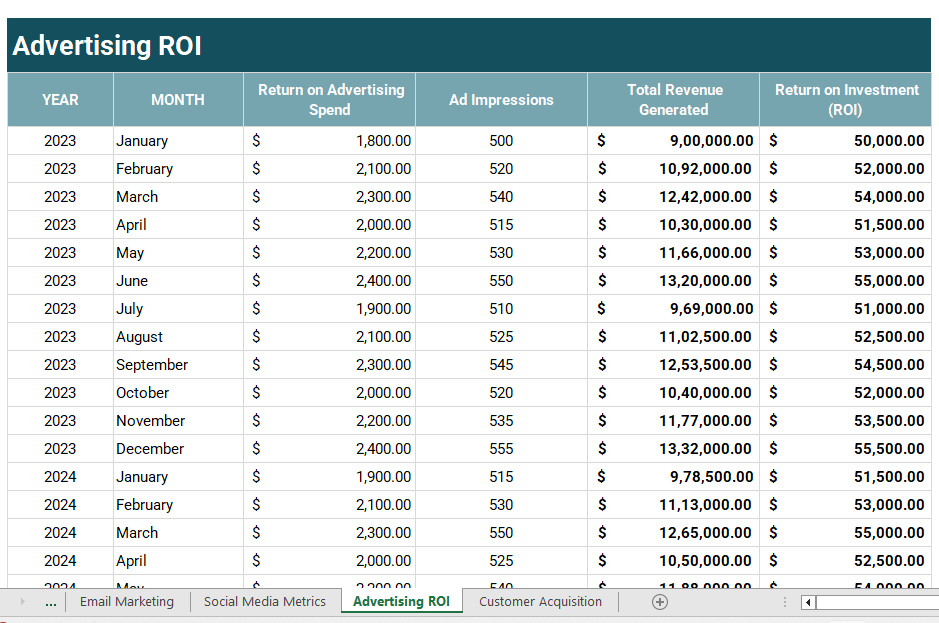Viewport: 939px width, 623px height.
Task: Click the tab bar resize handle dots
Action: point(785,602)
